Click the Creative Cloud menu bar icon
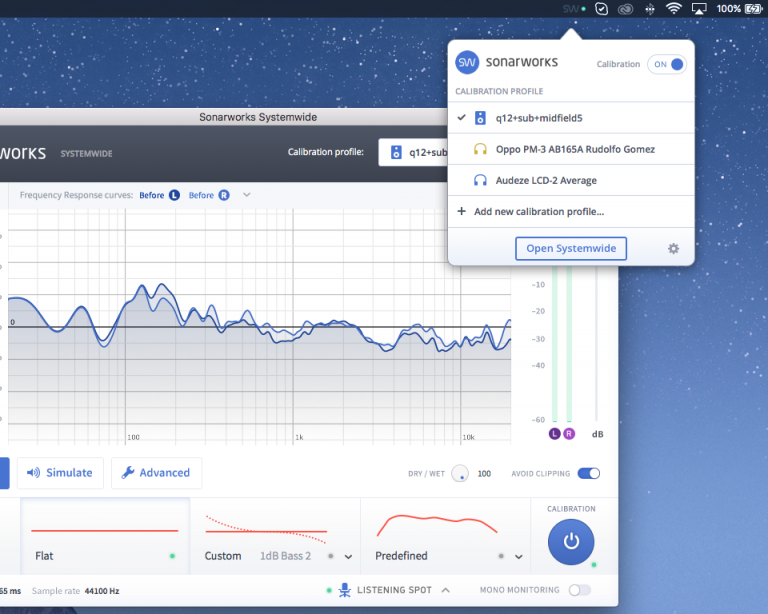Screen dimensions: 768x614 pyautogui.click(x=625, y=9)
